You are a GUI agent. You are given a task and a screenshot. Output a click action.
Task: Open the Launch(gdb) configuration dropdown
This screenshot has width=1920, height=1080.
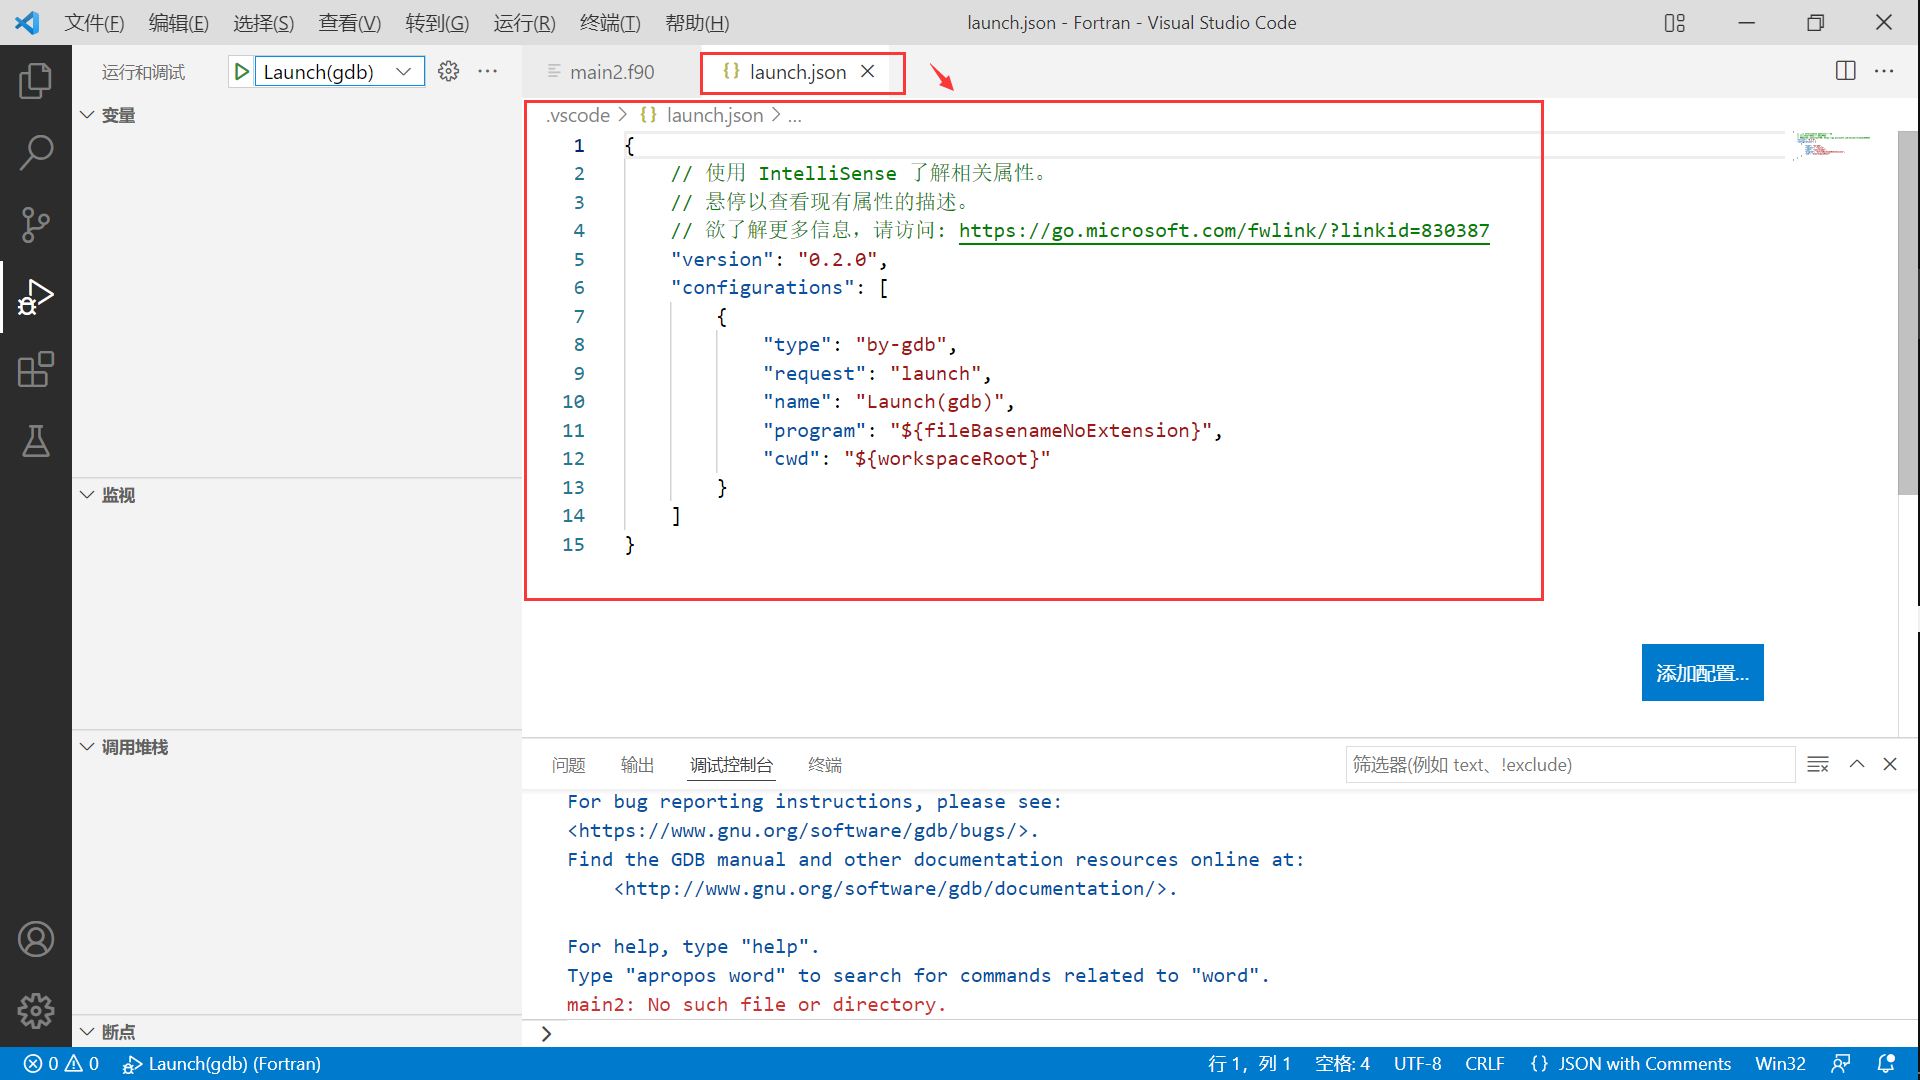(x=340, y=71)
